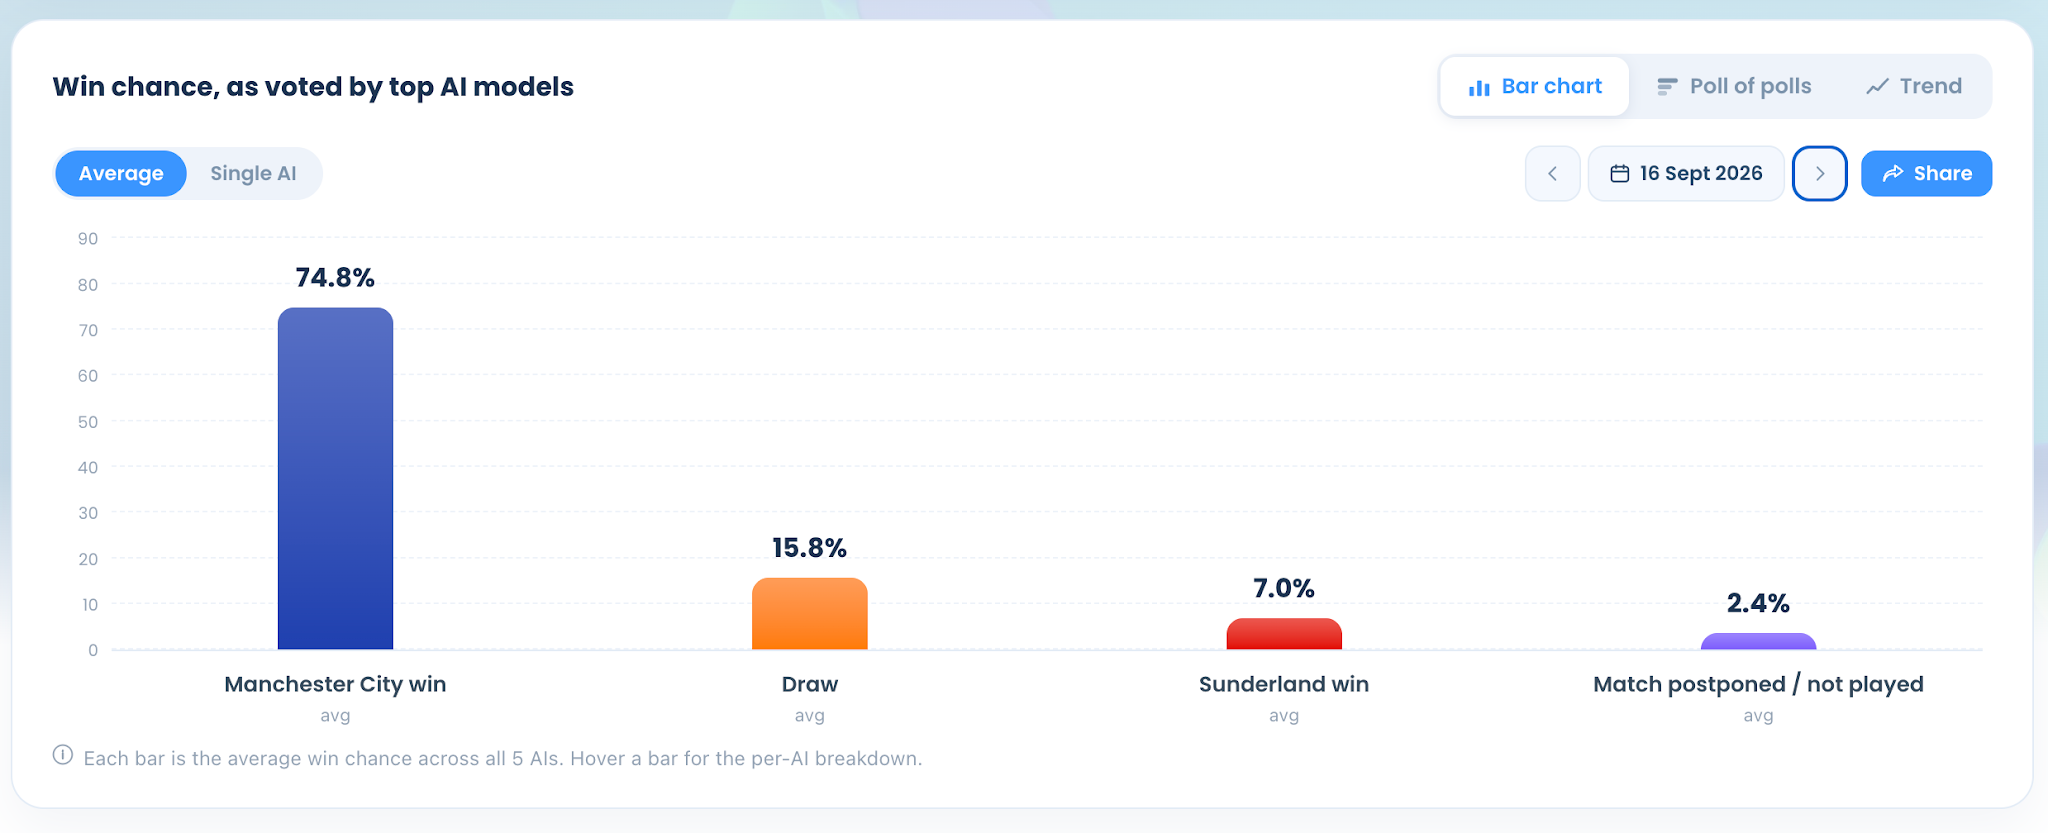
Task: Select the Bar chart tab
Action: tap(1535, 87)
